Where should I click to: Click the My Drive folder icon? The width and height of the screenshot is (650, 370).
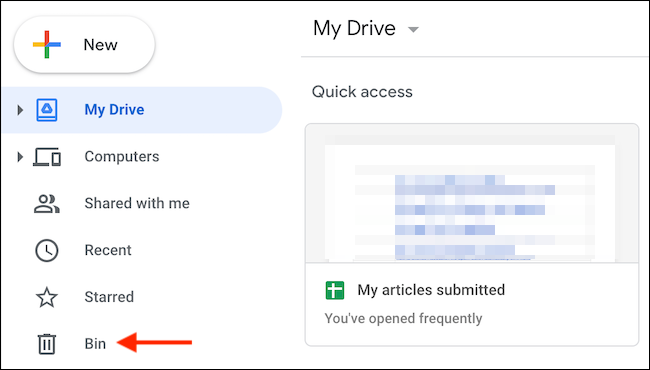[47, 110]
